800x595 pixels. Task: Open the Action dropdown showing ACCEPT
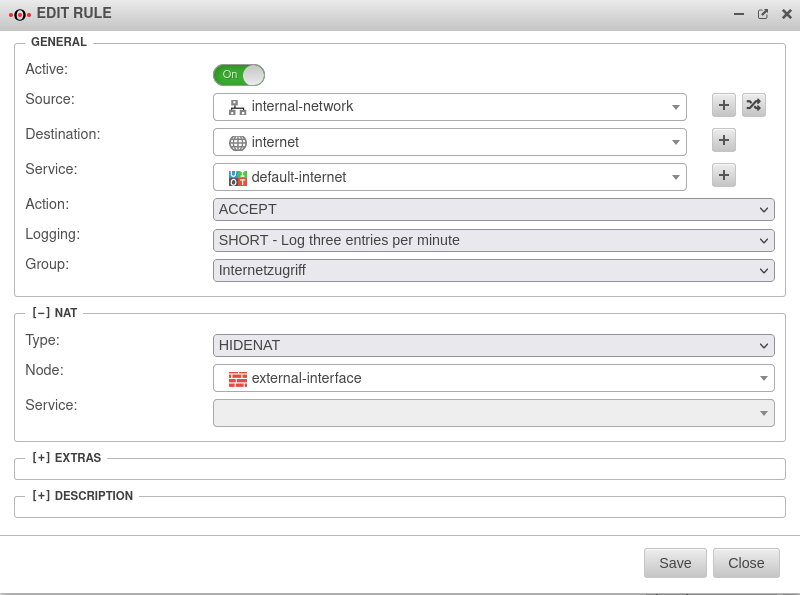tap(493, 209)
